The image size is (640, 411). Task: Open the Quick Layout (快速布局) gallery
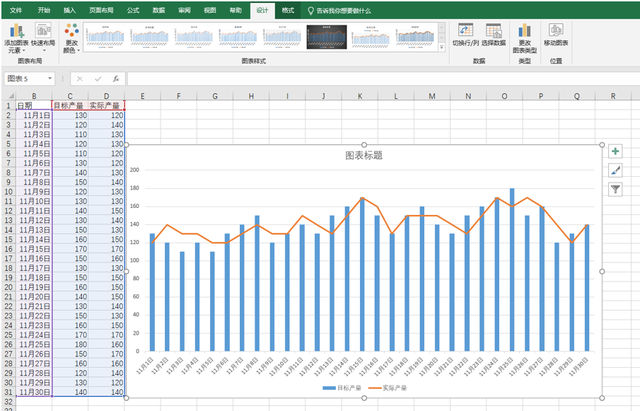pos(43,32)
